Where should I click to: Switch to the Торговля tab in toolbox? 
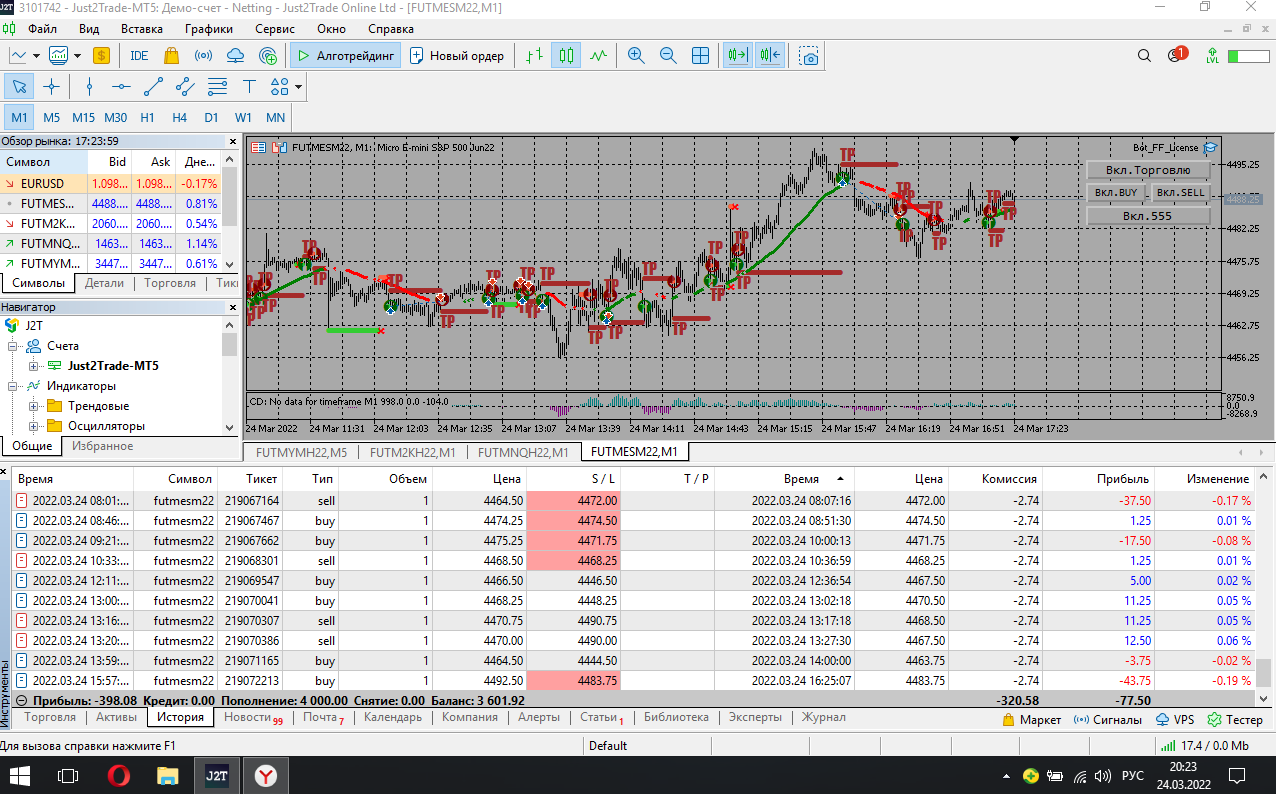pyautogui.click(x=49, y=717)
